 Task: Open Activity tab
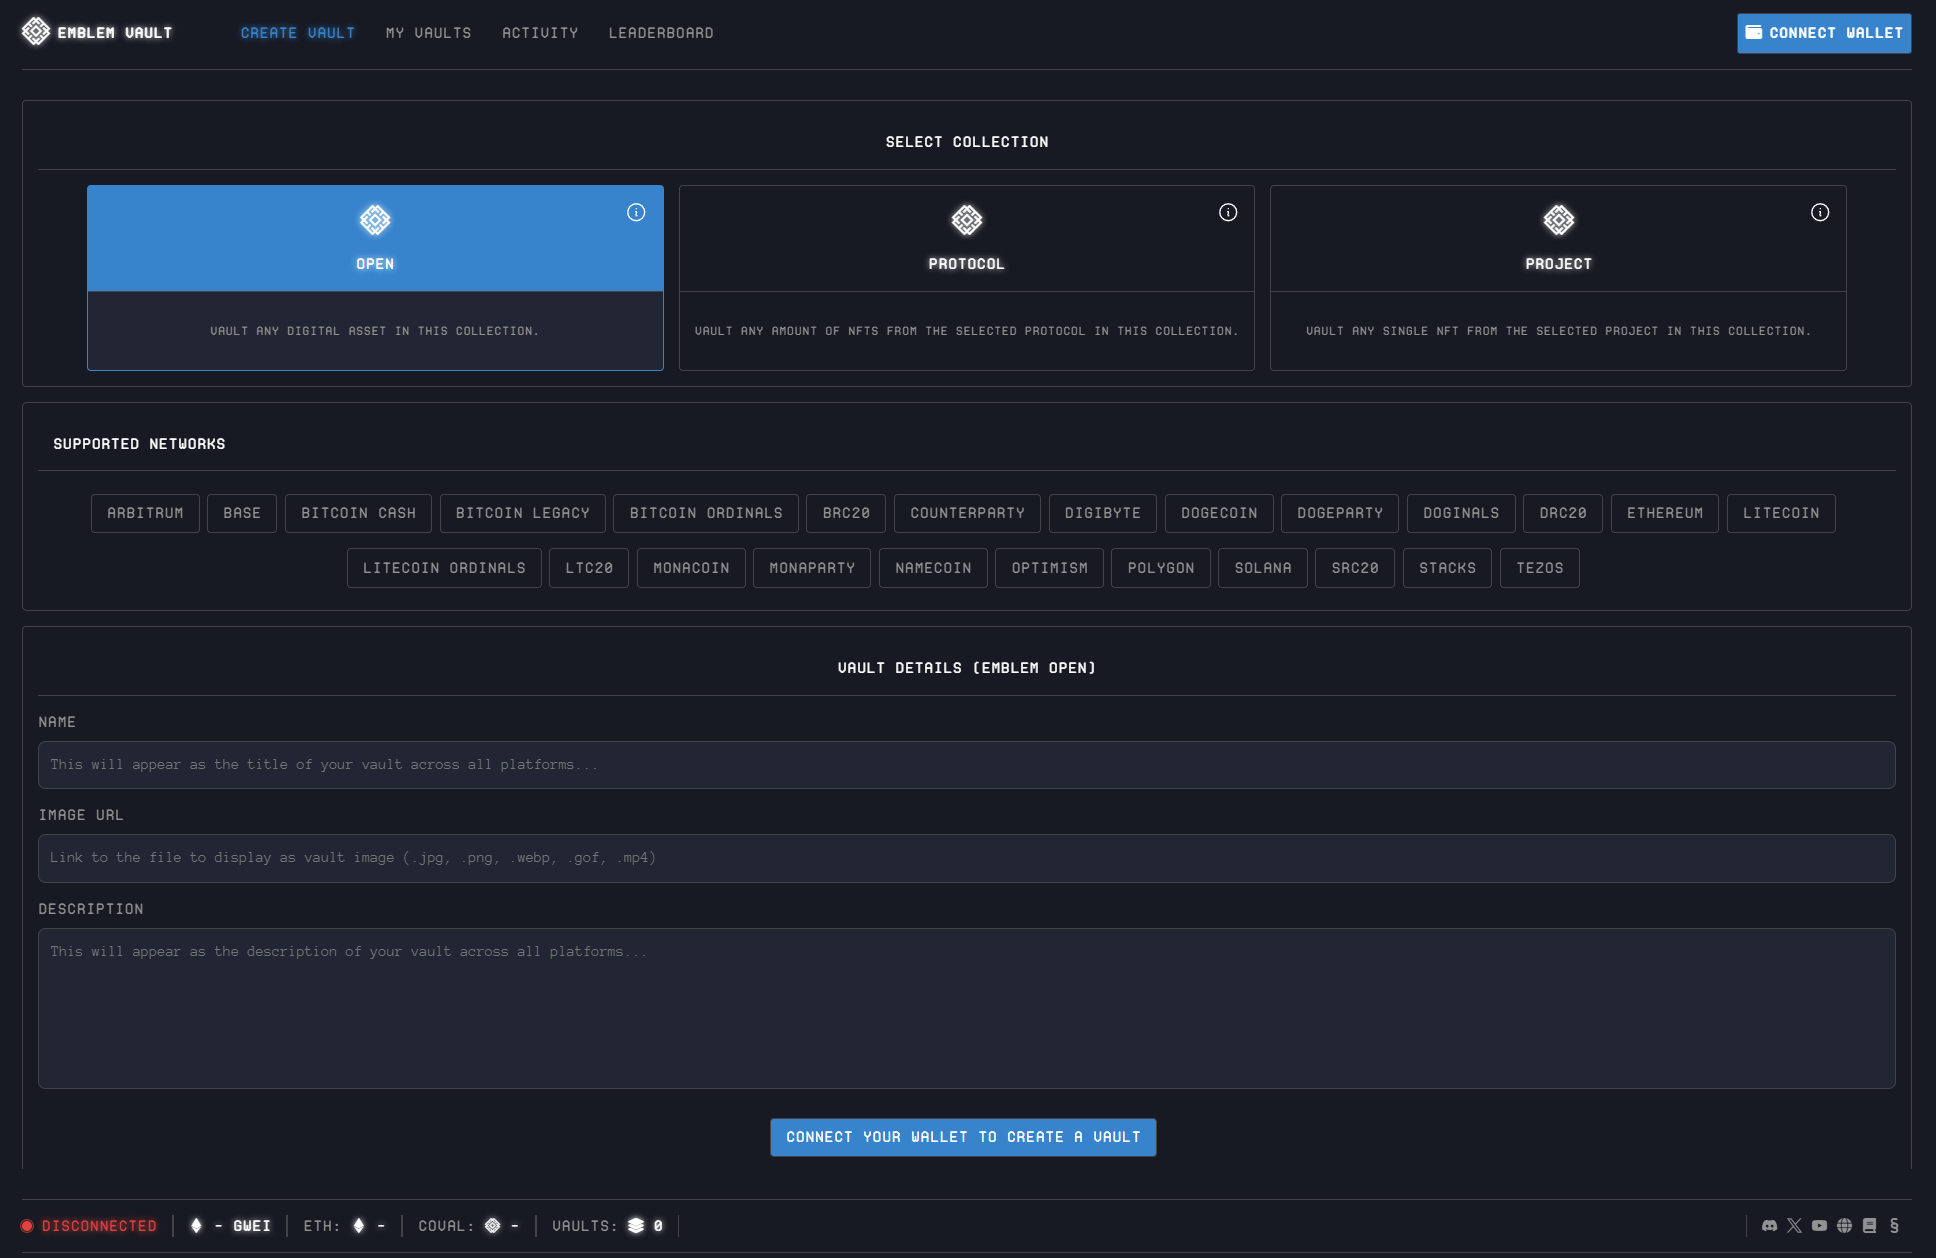(540, 33)
